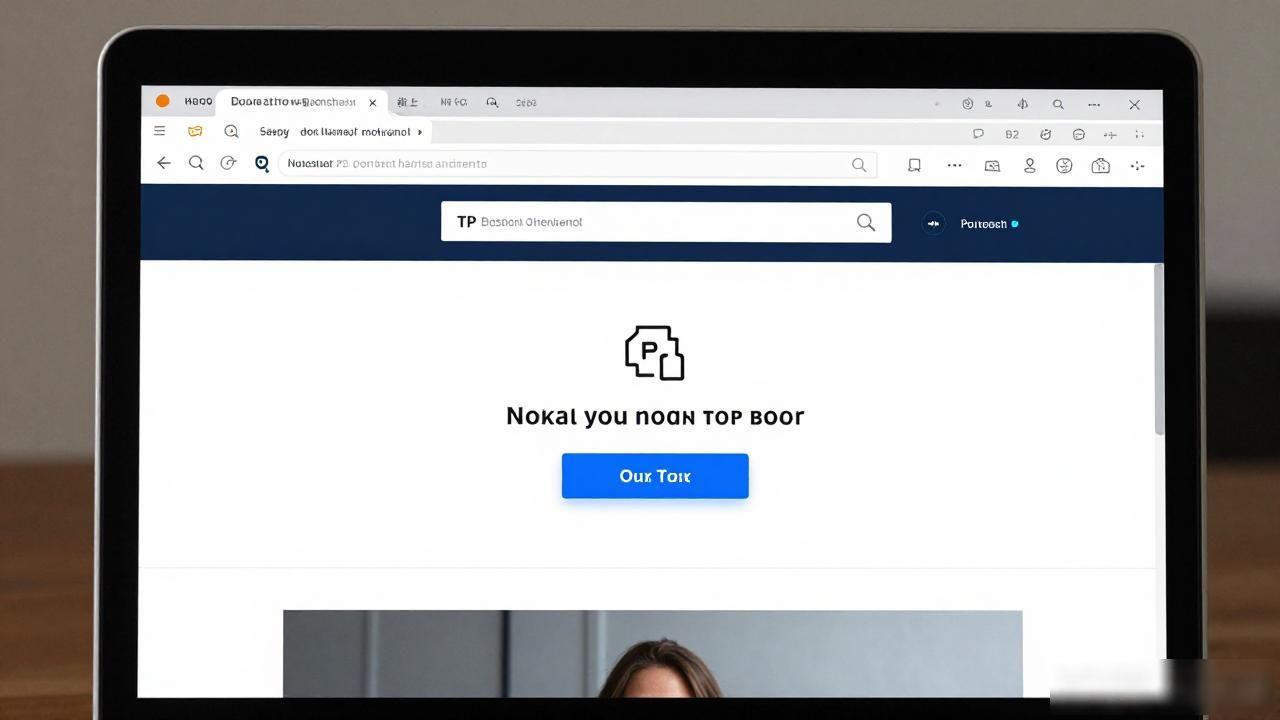Click the house-shaped icon in the navigation toolbar

[1101, 166]
